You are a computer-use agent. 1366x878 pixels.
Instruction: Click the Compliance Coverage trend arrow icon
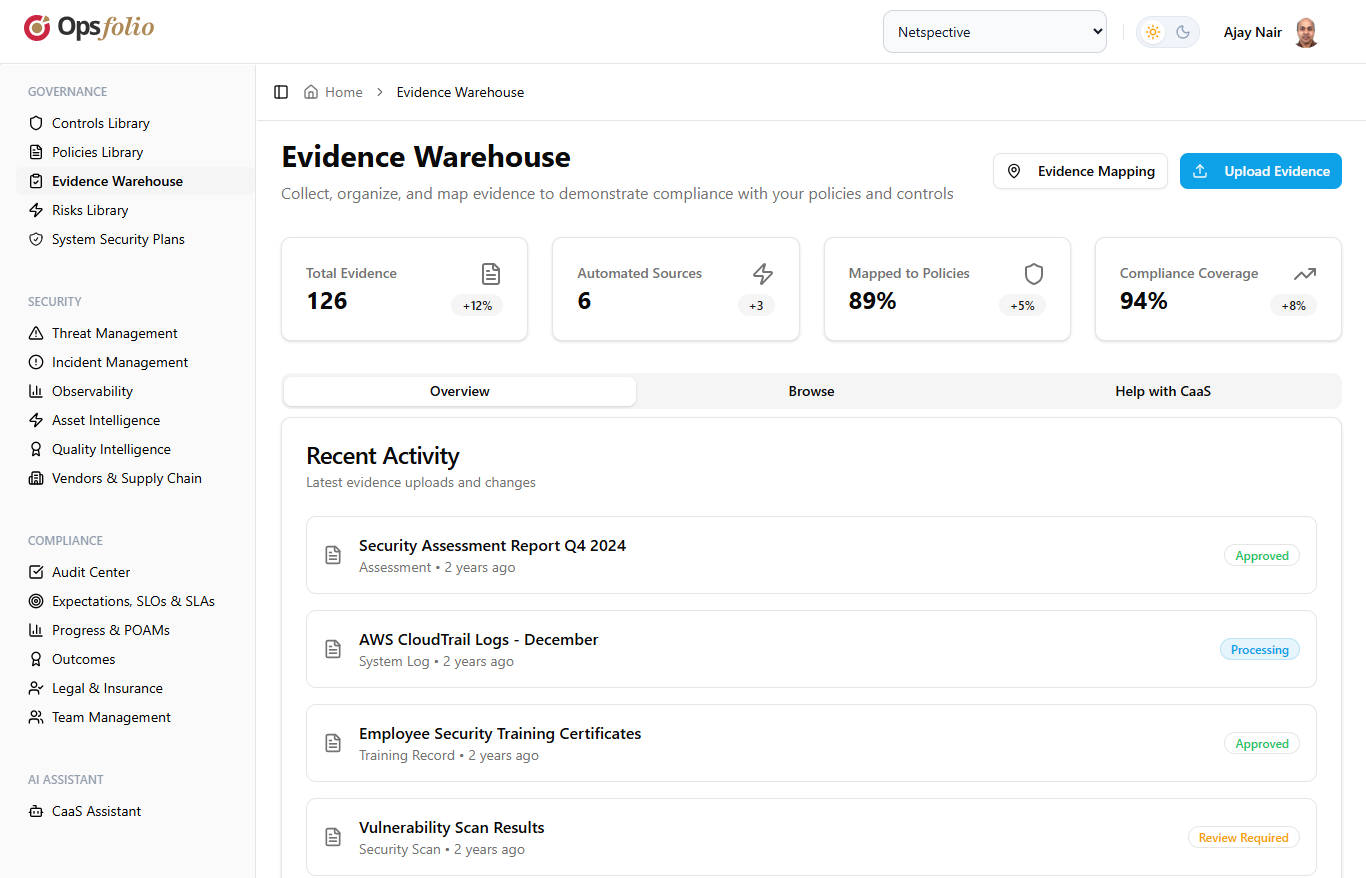[x=1304, y=273]
